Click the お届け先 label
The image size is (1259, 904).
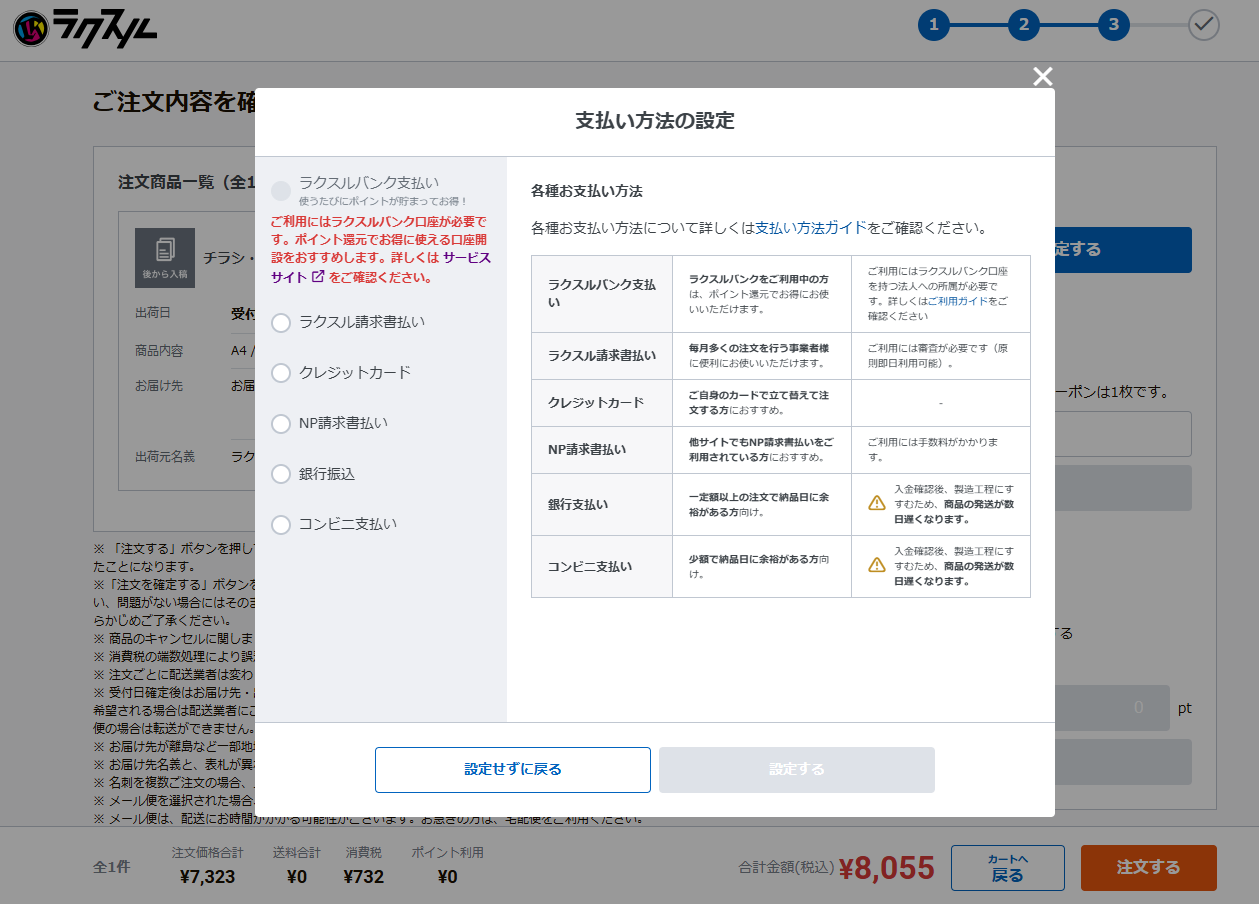click(x=159, y=385)
